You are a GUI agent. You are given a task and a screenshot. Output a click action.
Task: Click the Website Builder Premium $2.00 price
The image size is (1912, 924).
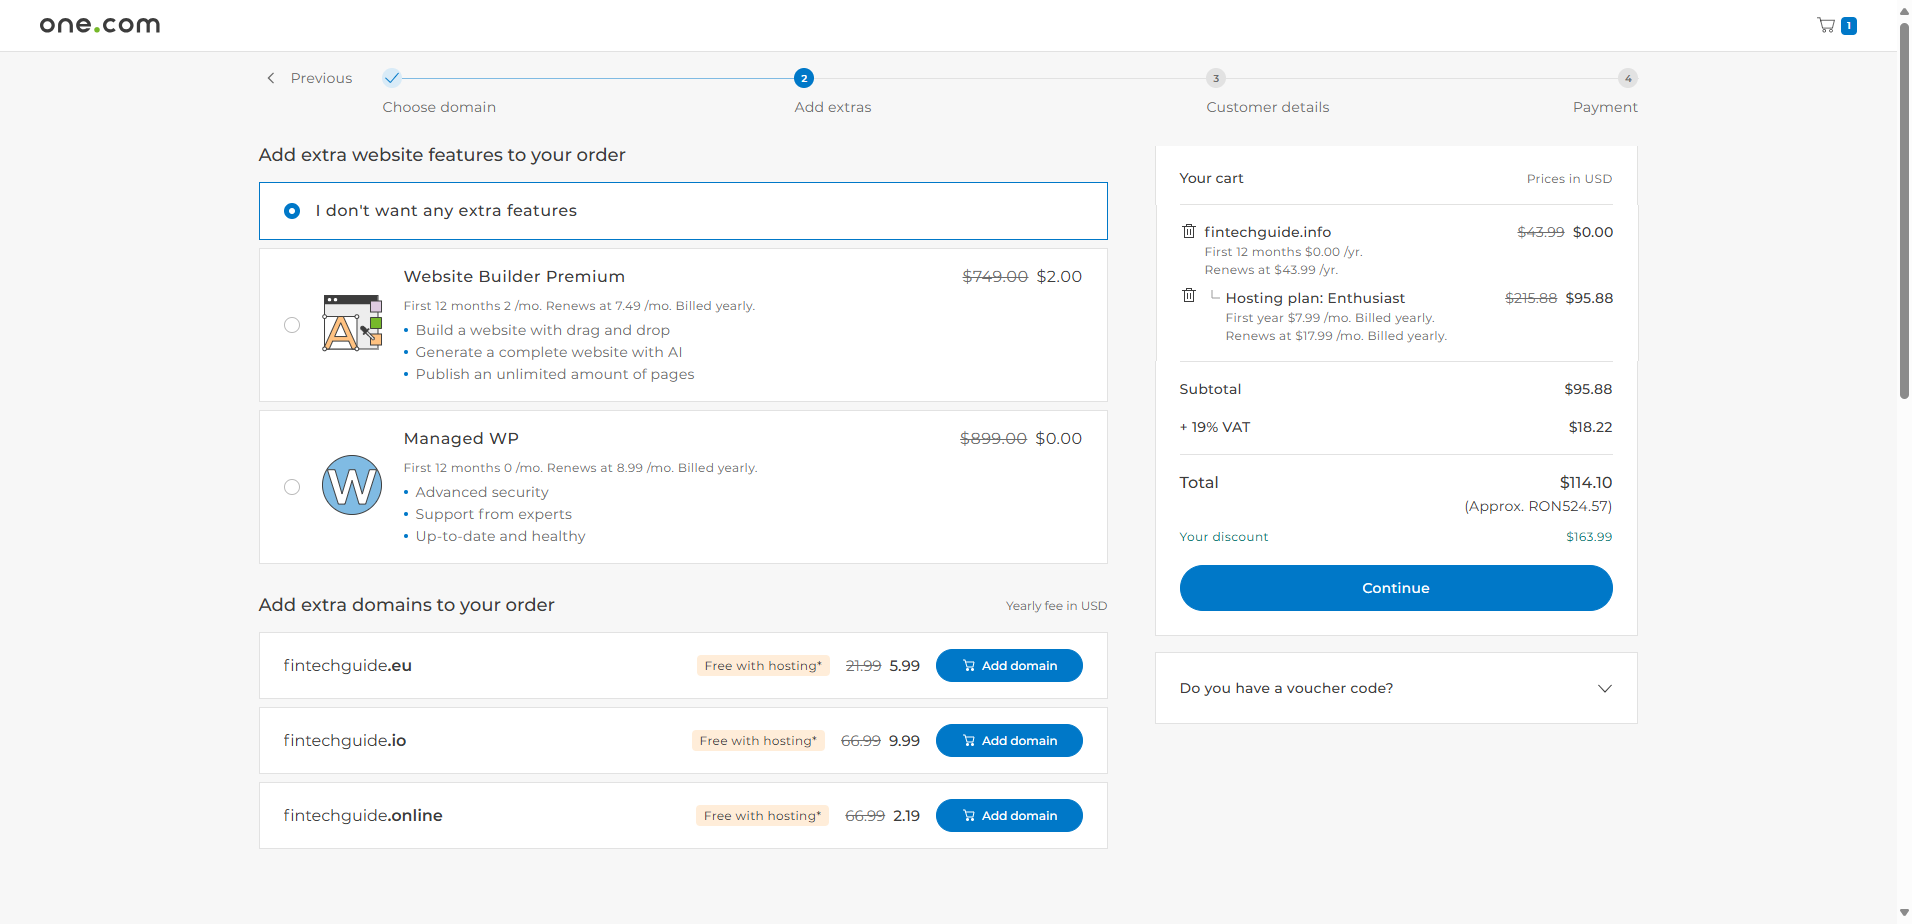tap(1059, 277)
